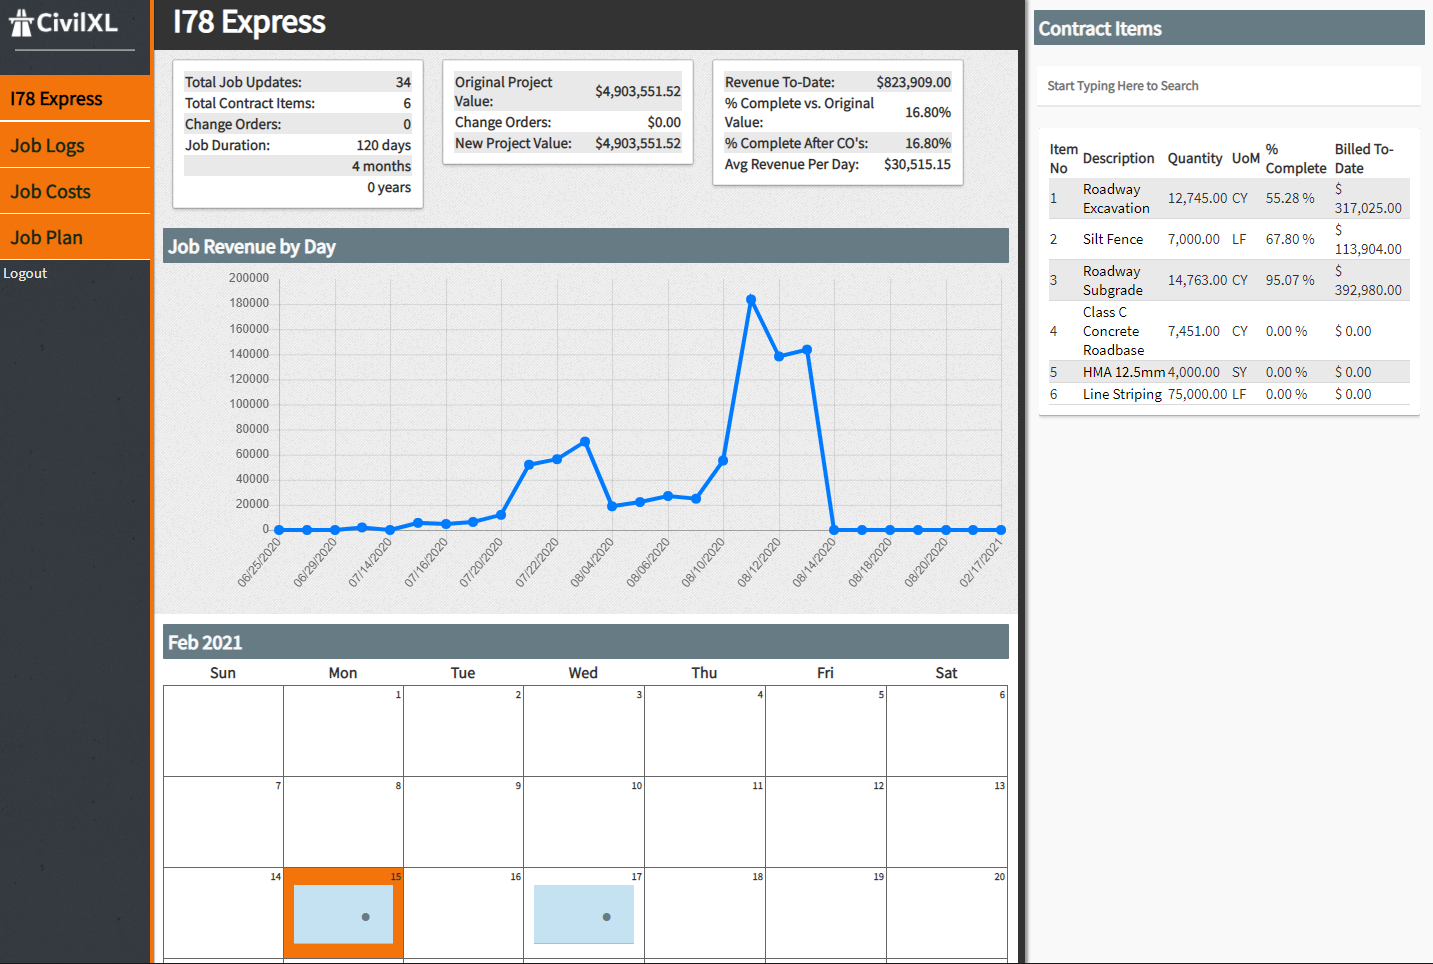Click the last data point on the revenue chart

pos(1001,530)
